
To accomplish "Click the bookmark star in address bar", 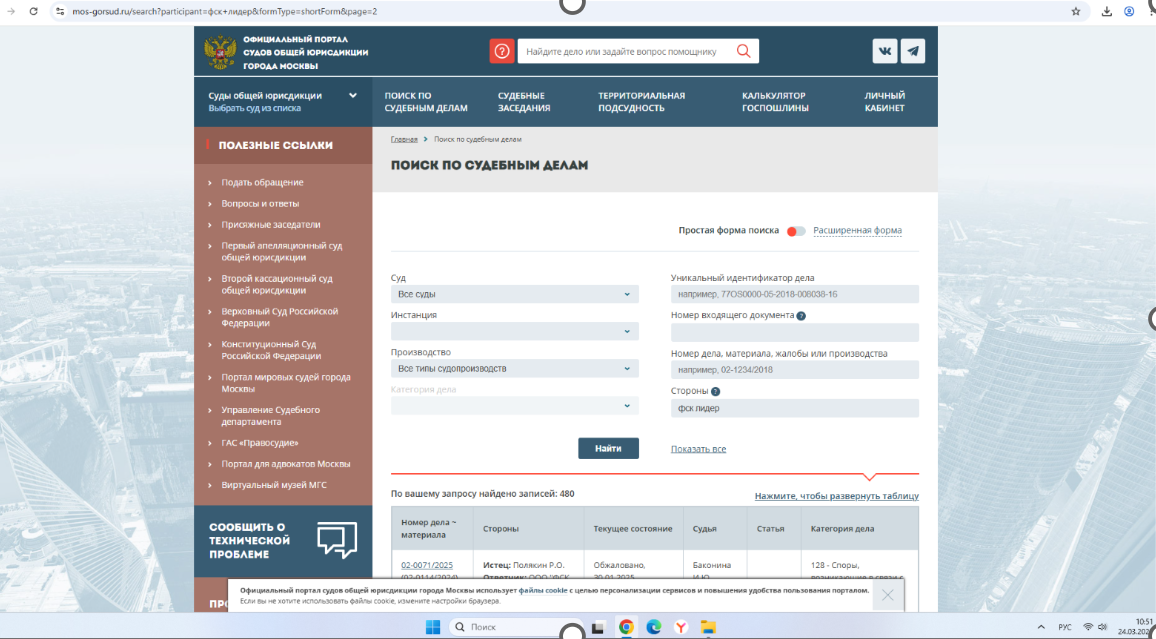I will pyautogui.click(x=1075, y=11).
